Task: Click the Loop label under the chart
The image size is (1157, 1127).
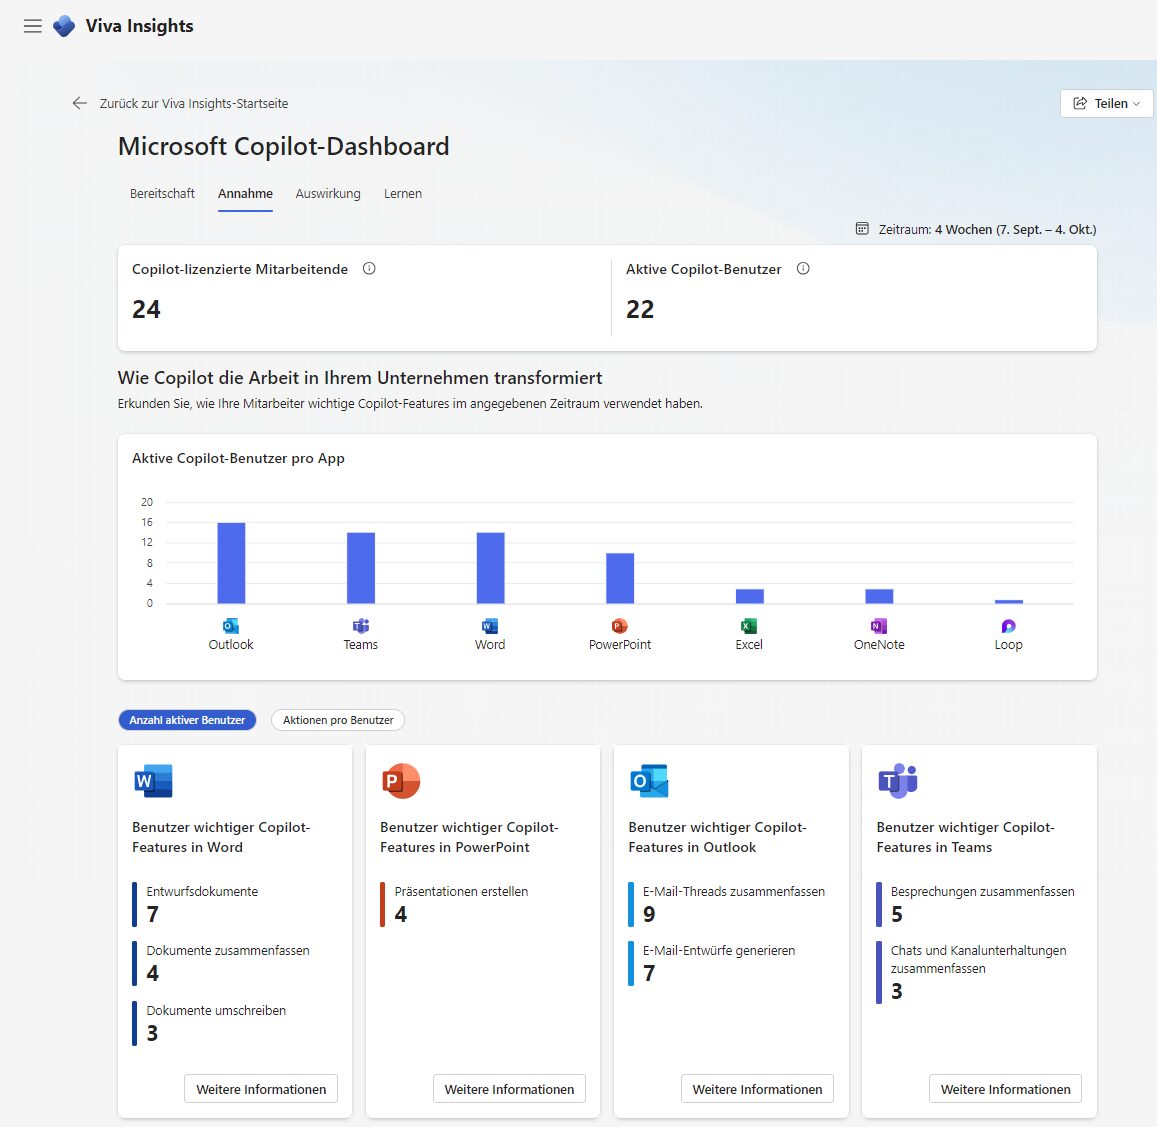Action: (1009, 644)
